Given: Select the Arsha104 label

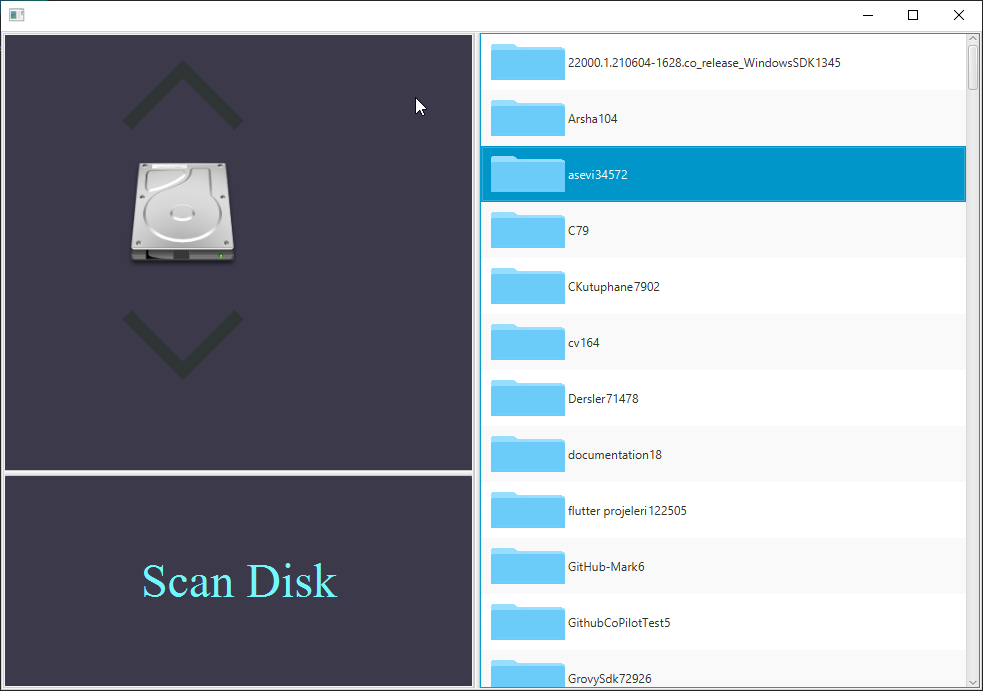Looking at the screenshot, I should 592,119.
